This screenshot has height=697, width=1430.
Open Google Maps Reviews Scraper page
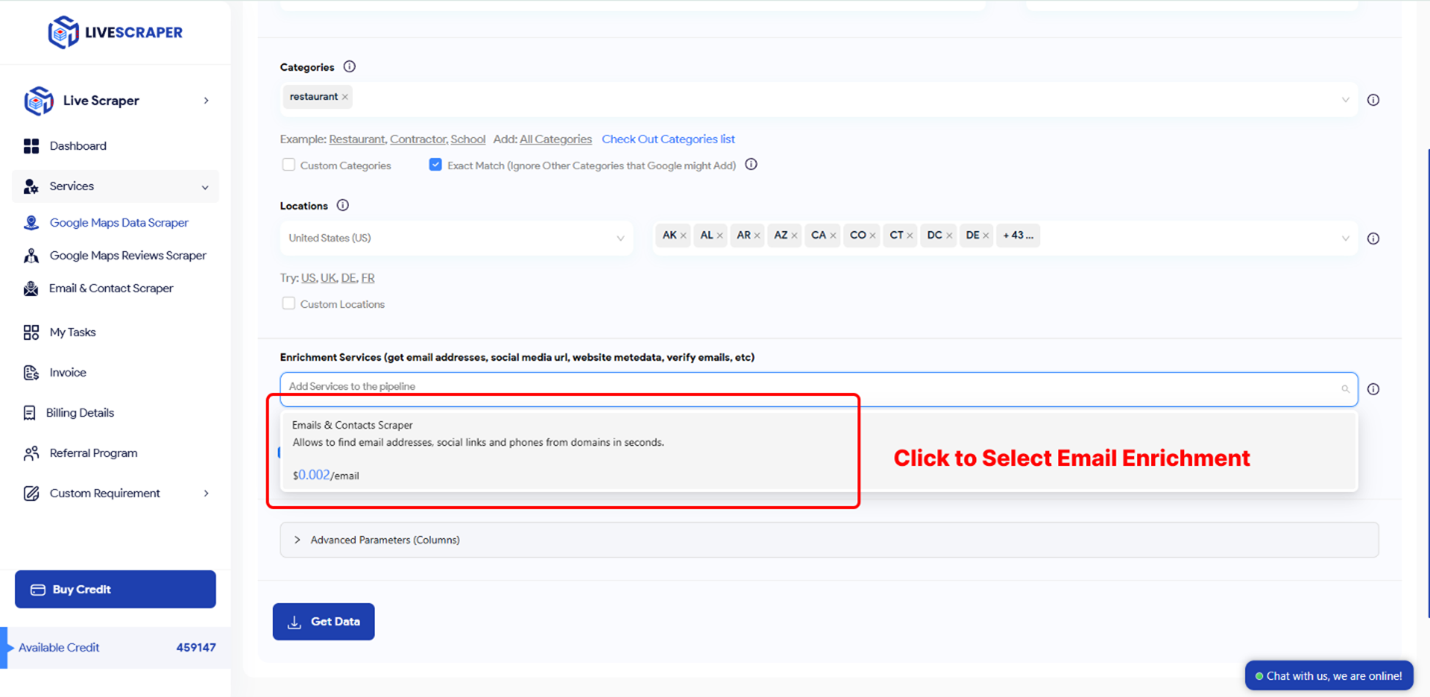[128, 255]
